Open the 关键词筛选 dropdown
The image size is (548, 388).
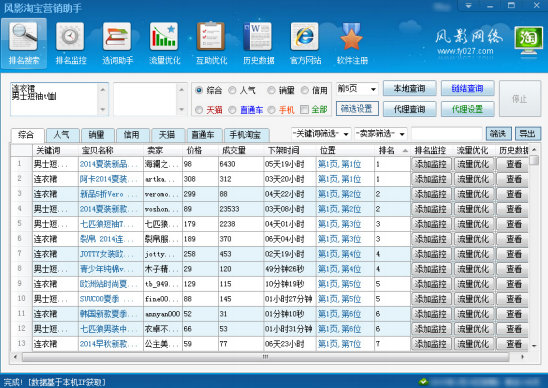(x=346, y=134)
